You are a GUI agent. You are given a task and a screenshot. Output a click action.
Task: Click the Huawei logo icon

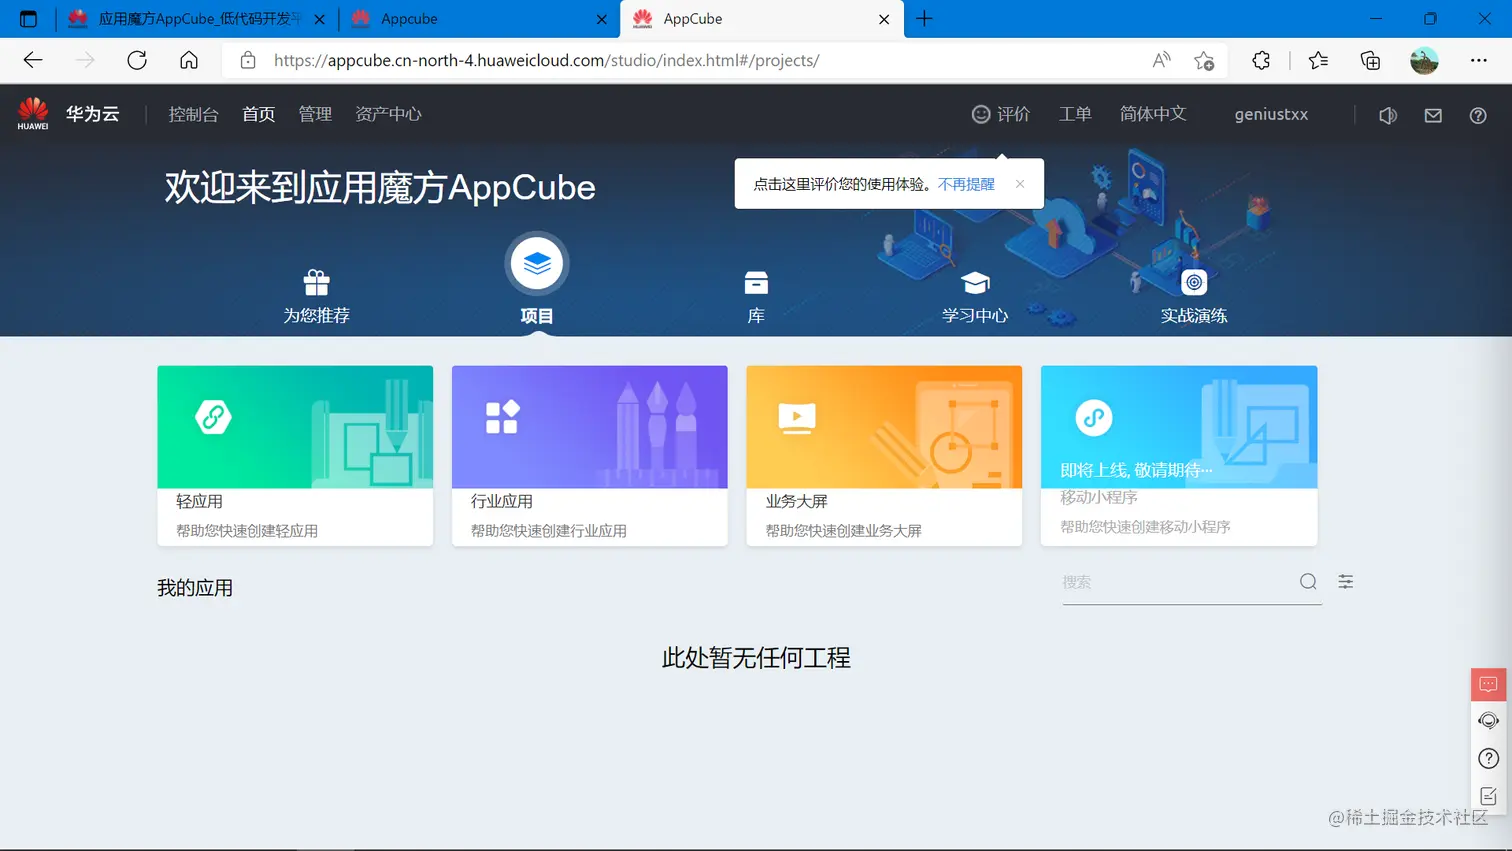(33, 113)
